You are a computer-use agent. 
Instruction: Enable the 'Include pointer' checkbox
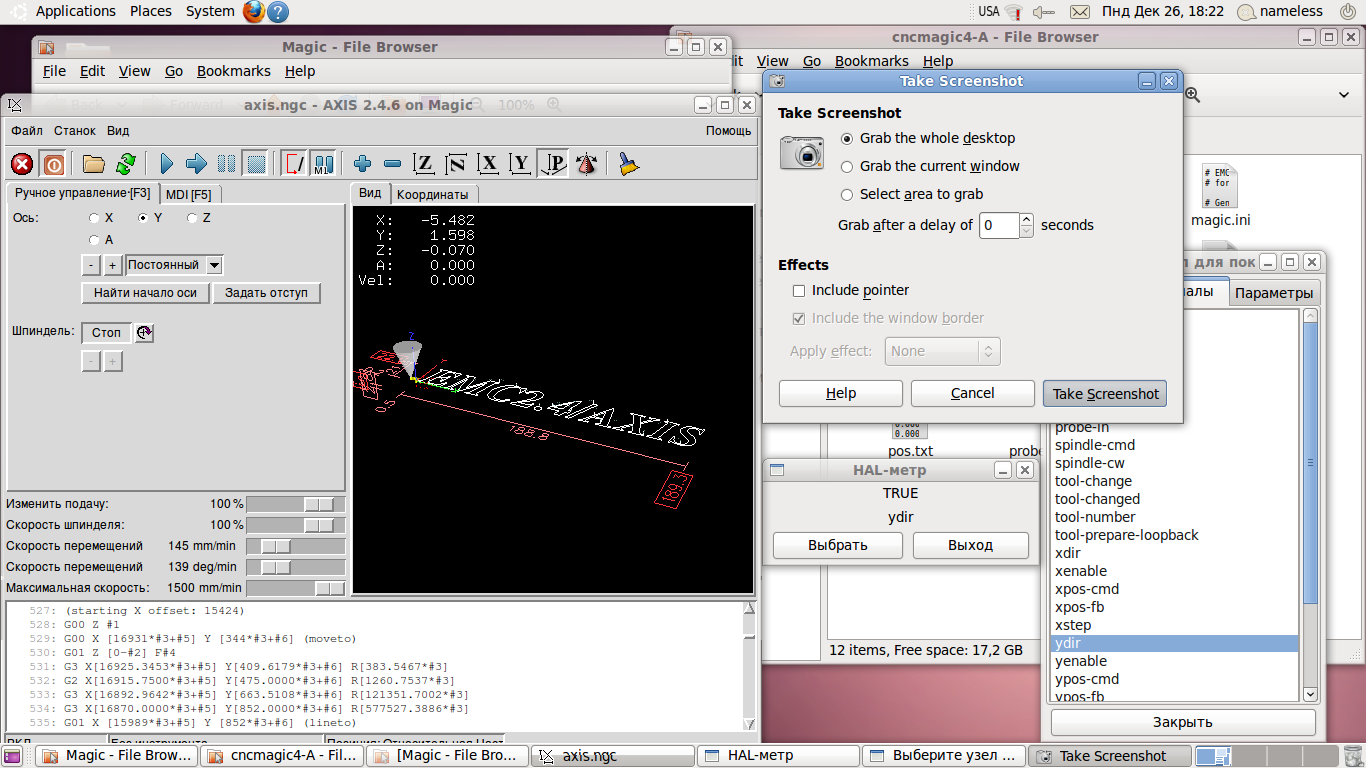coord(799,291)
